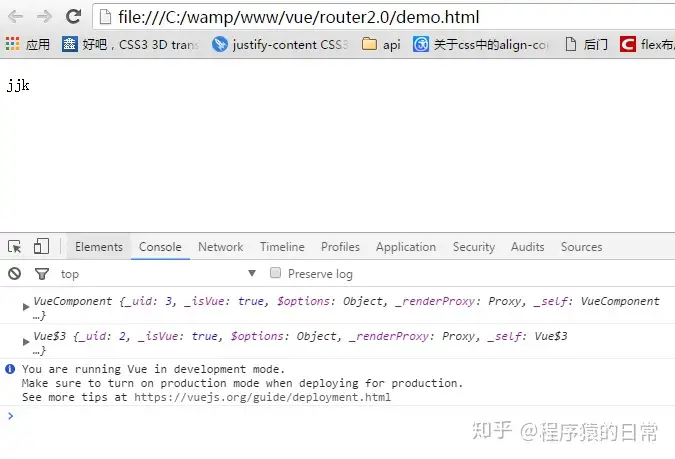Open the flex bookmark with red C icon
The width and height of the screenshot is (675, 459).
[647, 44]
